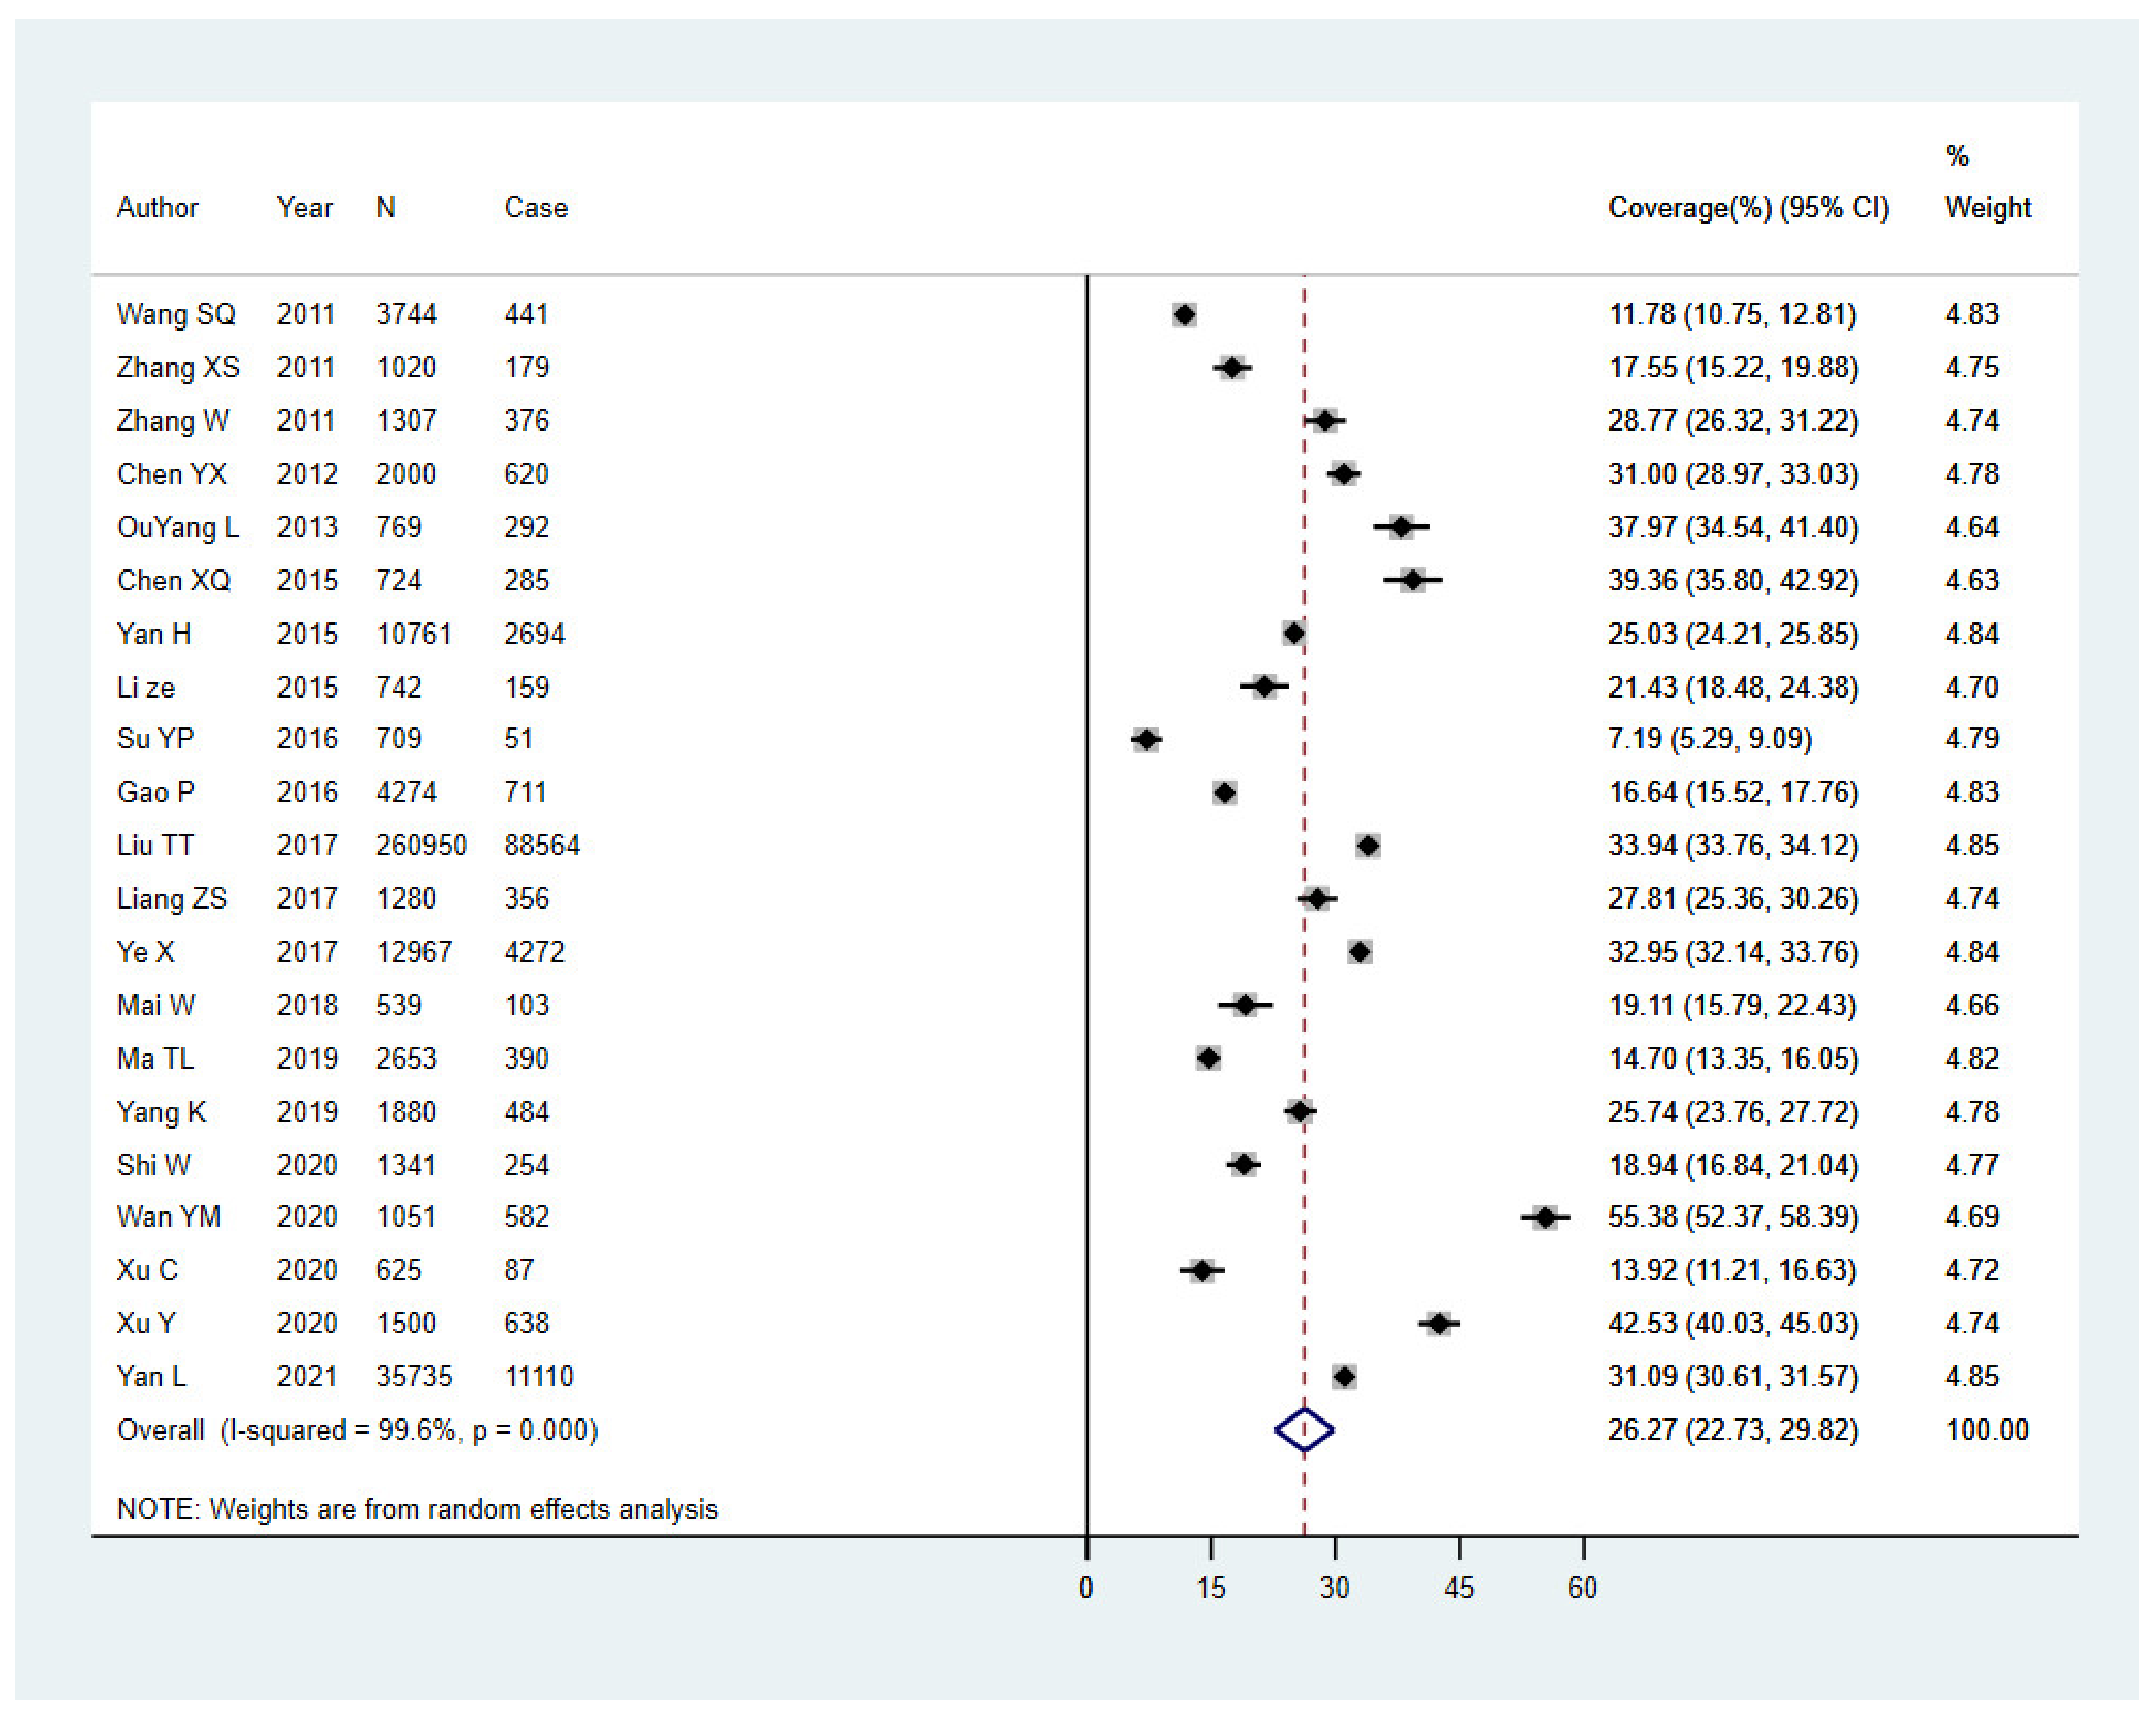The width and height of the screenshot is (2156, 1717).
Task: Click the 260950 sample size value
Action: 421,846
